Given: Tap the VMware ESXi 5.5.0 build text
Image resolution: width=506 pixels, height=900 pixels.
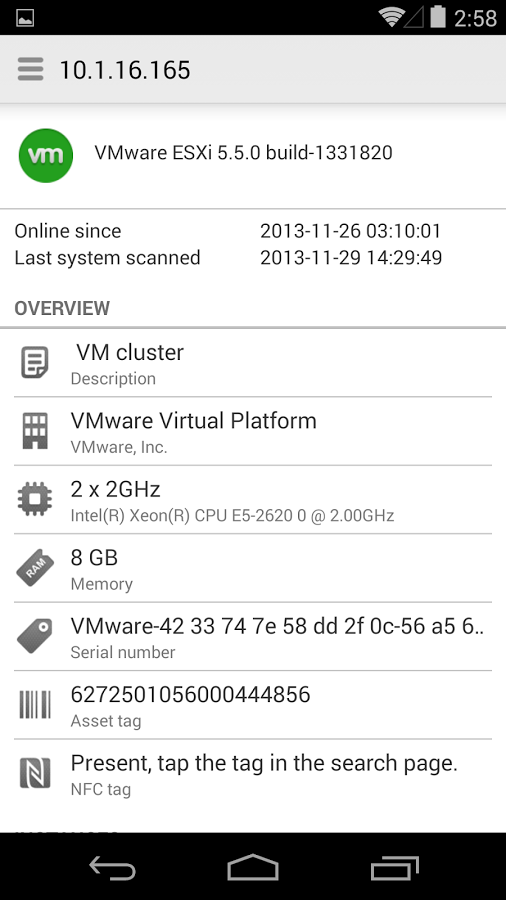Looking at the screenshot, I should pos(243,153).
